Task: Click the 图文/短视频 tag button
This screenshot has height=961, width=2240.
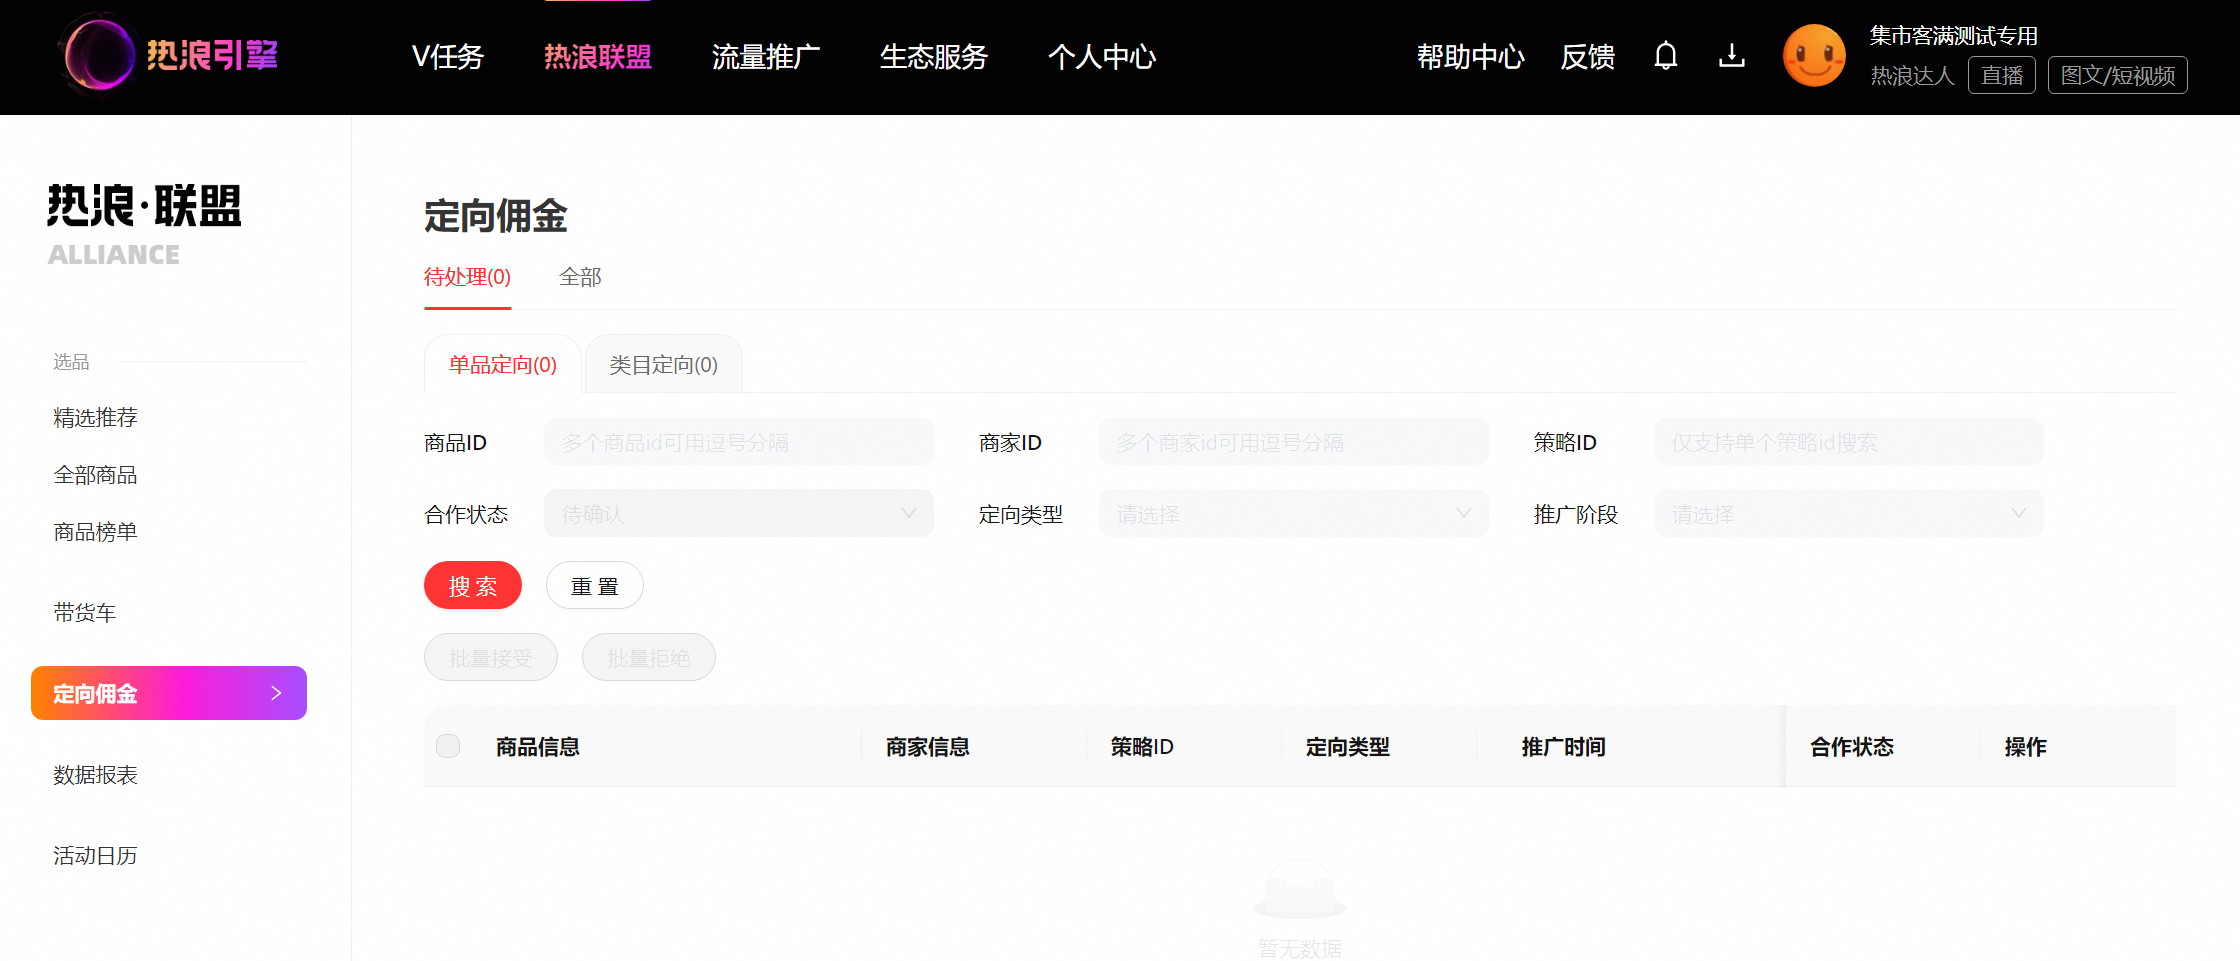Action: (2118, 75)
